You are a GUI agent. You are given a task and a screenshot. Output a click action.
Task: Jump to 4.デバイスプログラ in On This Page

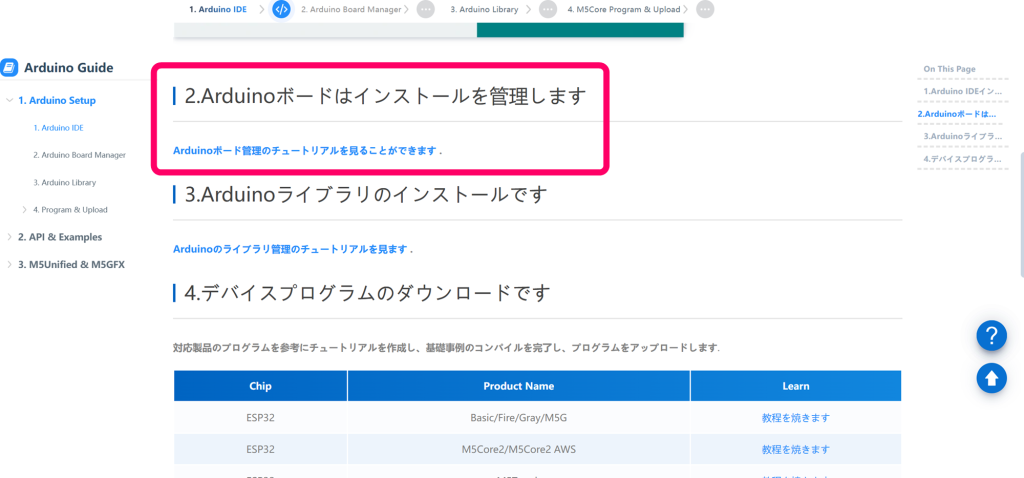click(x=963, y=159)
